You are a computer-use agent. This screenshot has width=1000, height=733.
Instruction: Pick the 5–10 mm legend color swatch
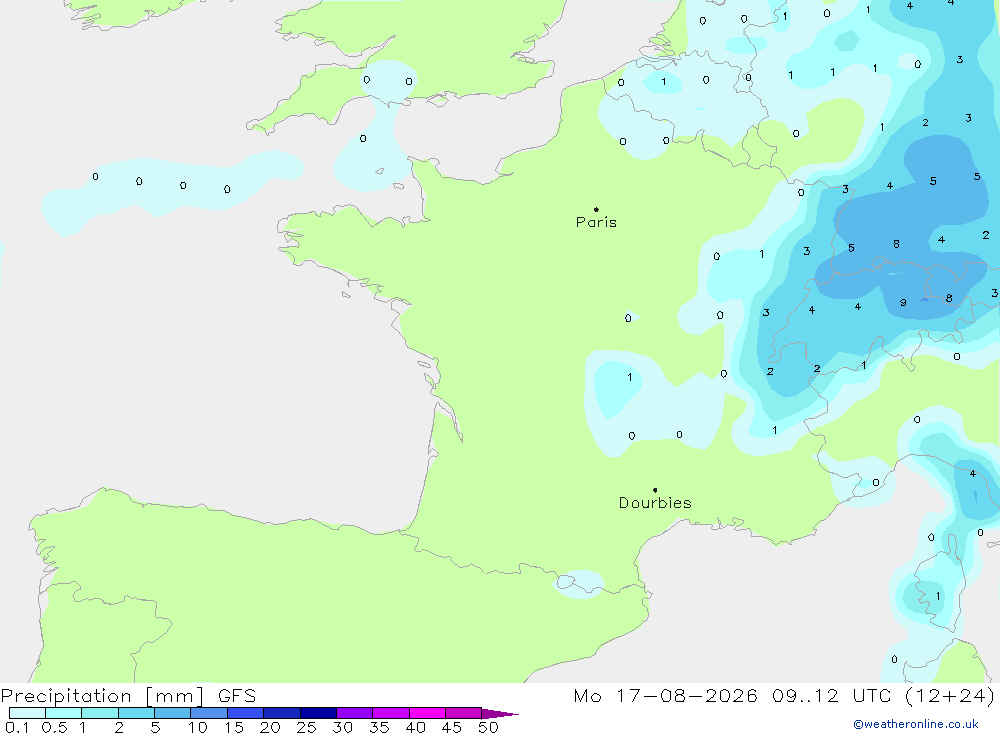click(173, 713)
